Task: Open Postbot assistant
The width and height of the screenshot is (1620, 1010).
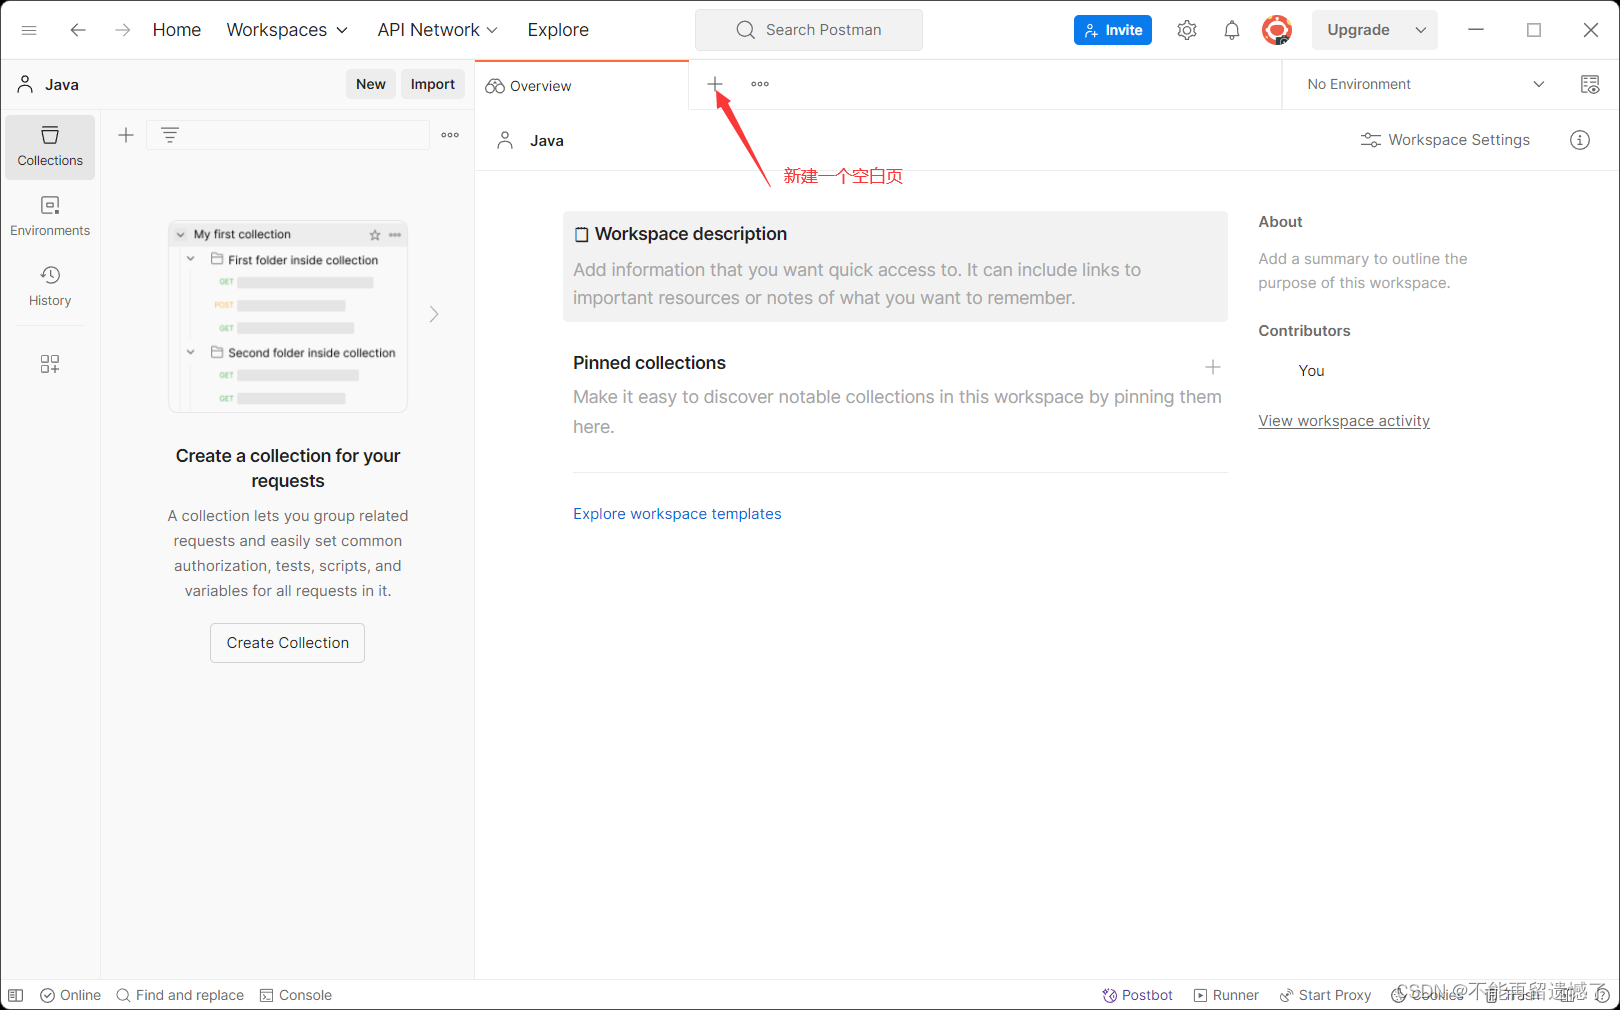Action: pyautogui.click(x=1137, y=995)
